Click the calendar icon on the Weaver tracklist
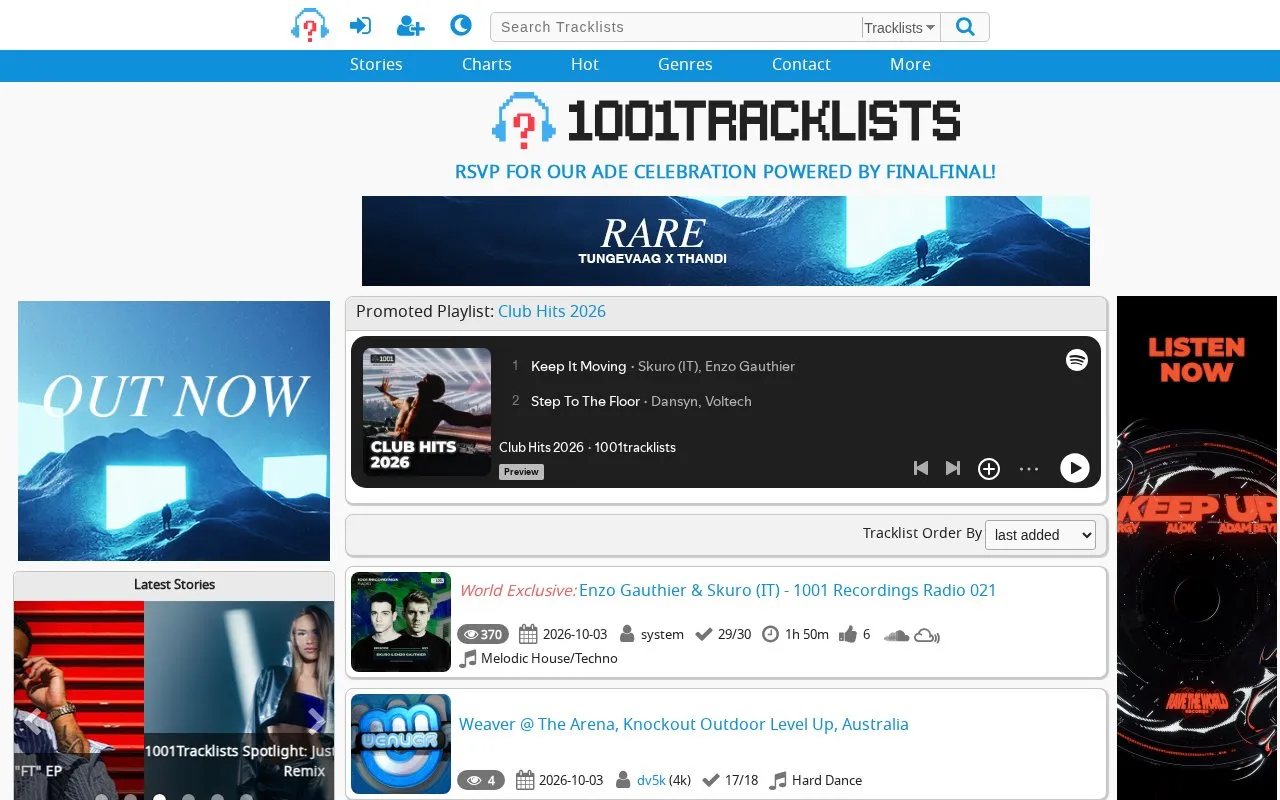 point(525,780)
